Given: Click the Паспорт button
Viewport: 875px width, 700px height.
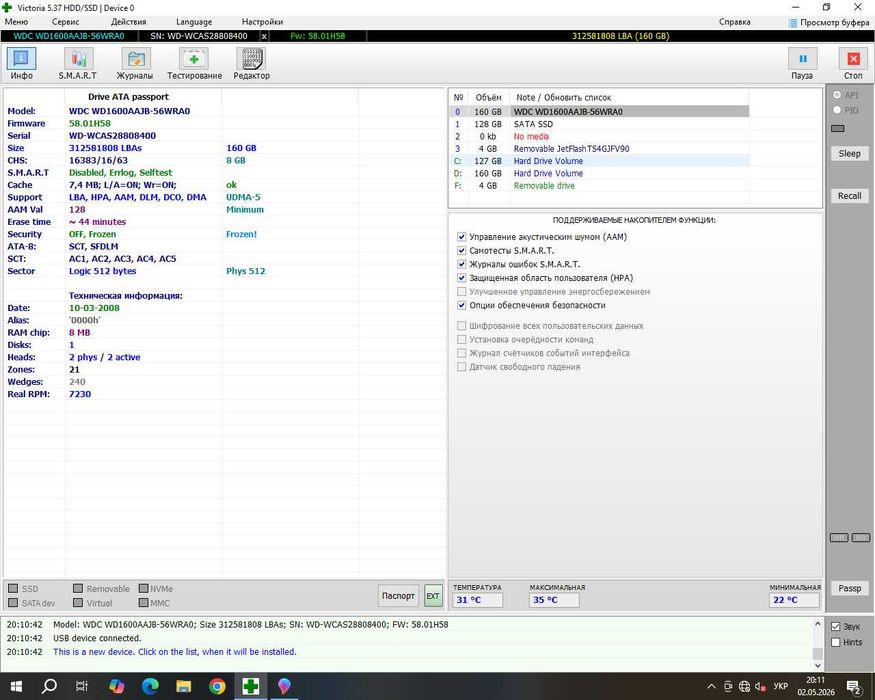Looking at the screenshot, I should point(398,596).
